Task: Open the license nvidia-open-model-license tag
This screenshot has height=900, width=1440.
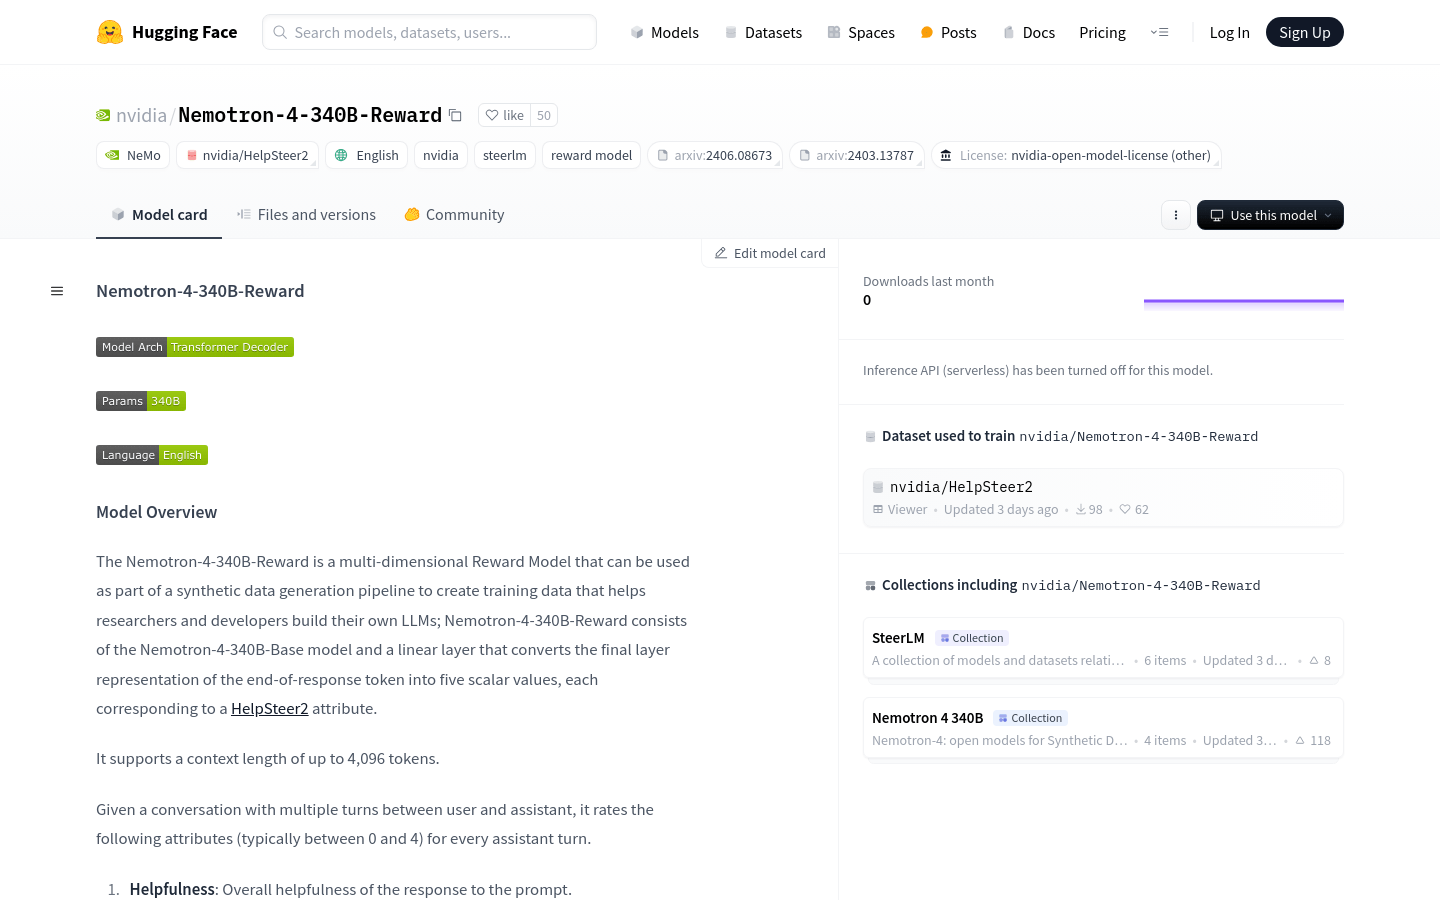Action: tap(1076, 155)
